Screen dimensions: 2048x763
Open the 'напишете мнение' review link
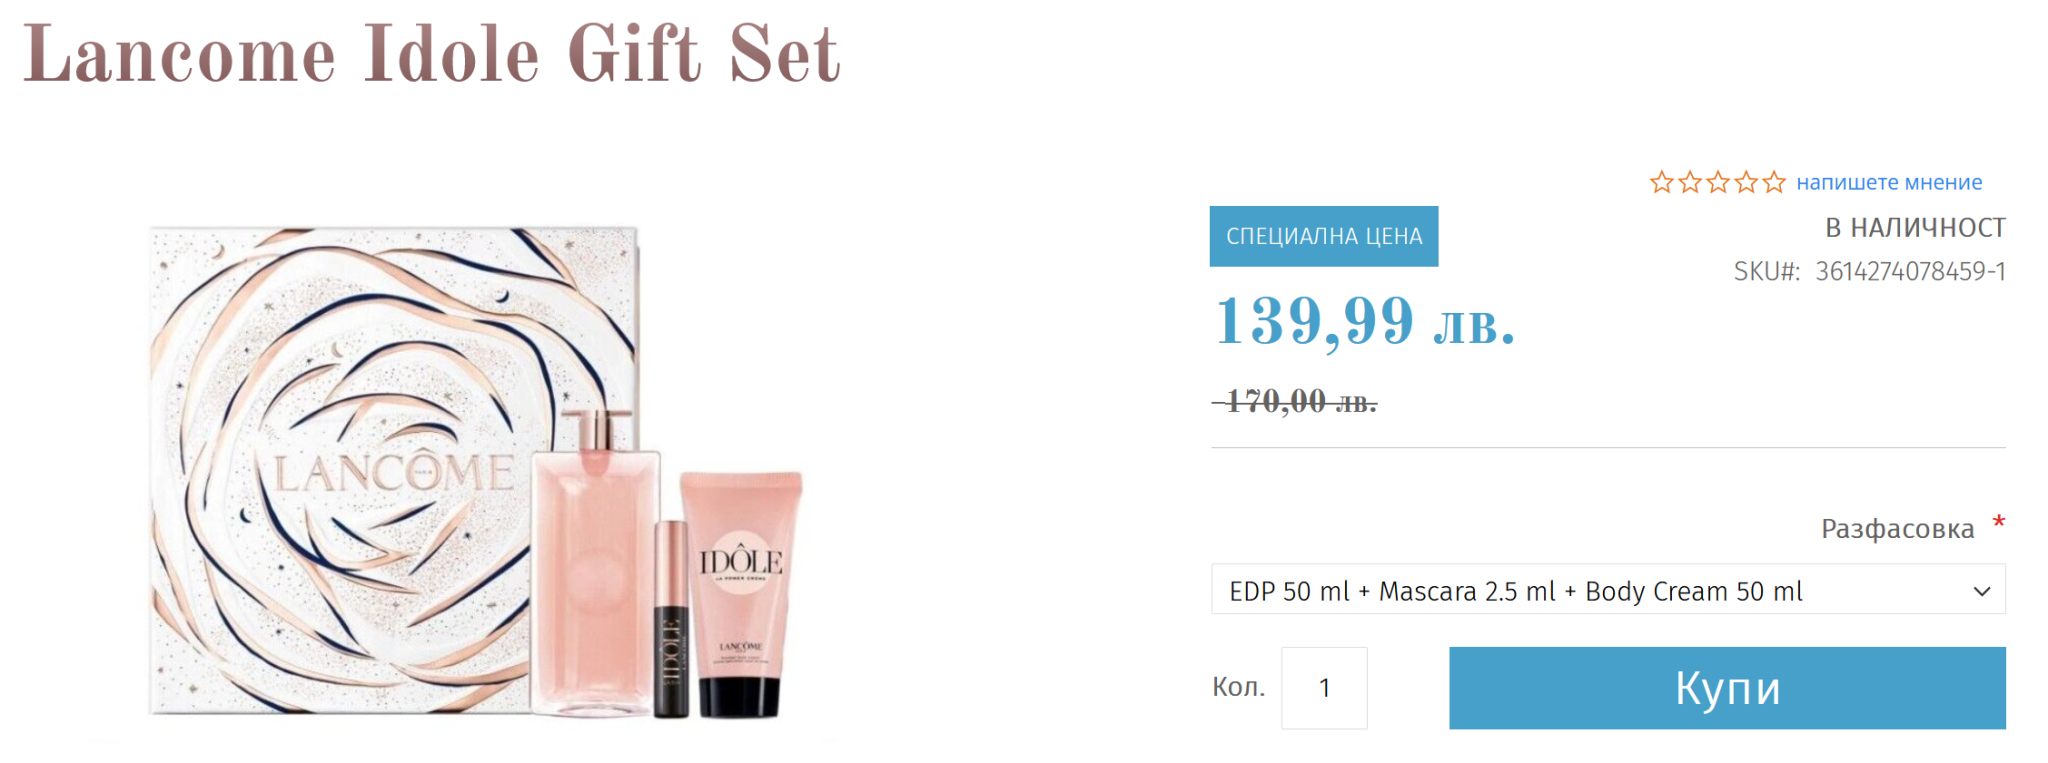[x=1889, y=182]
